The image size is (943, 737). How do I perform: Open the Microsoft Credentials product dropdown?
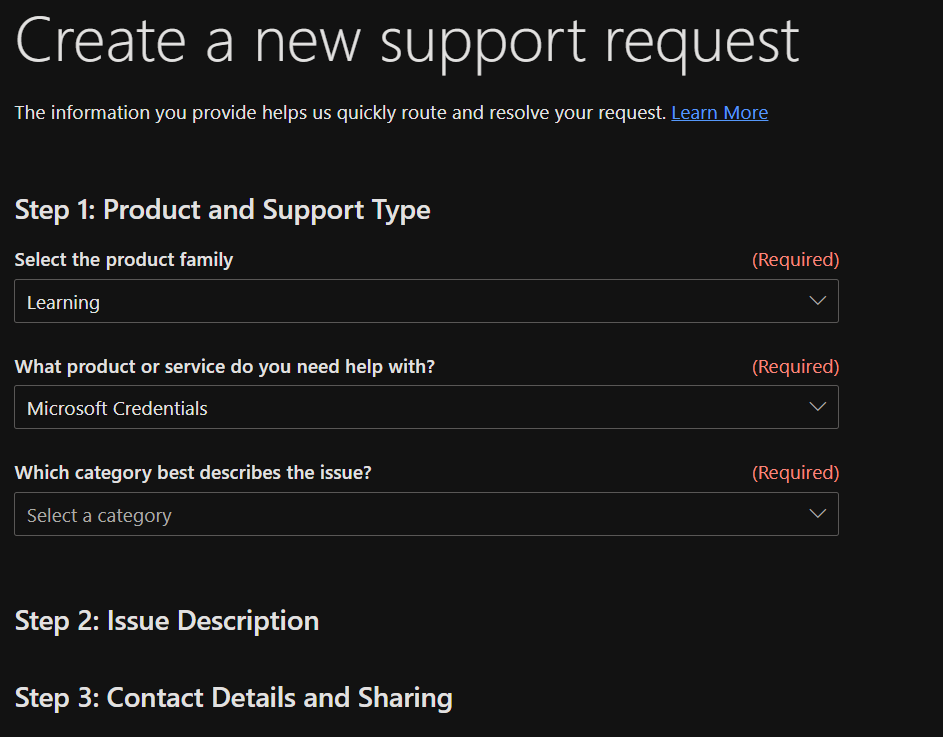(x=426, y=407)
